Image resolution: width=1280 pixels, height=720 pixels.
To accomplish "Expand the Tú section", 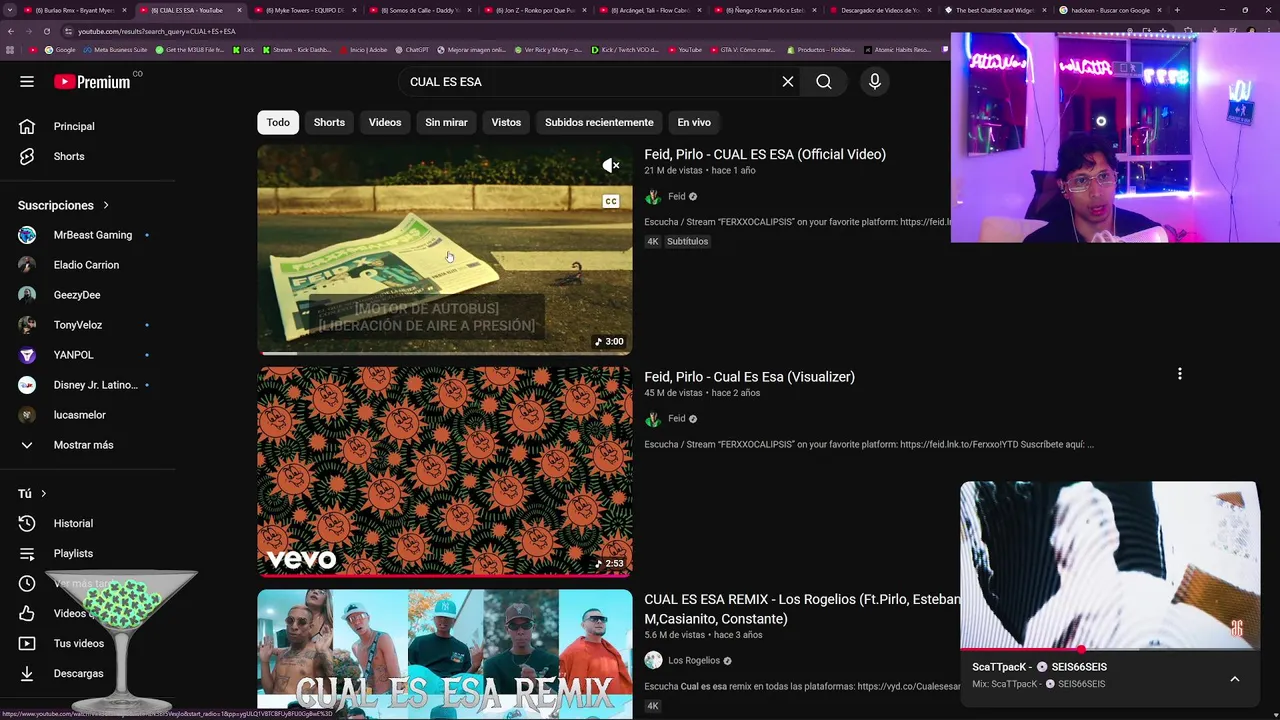I will [32, 494].
